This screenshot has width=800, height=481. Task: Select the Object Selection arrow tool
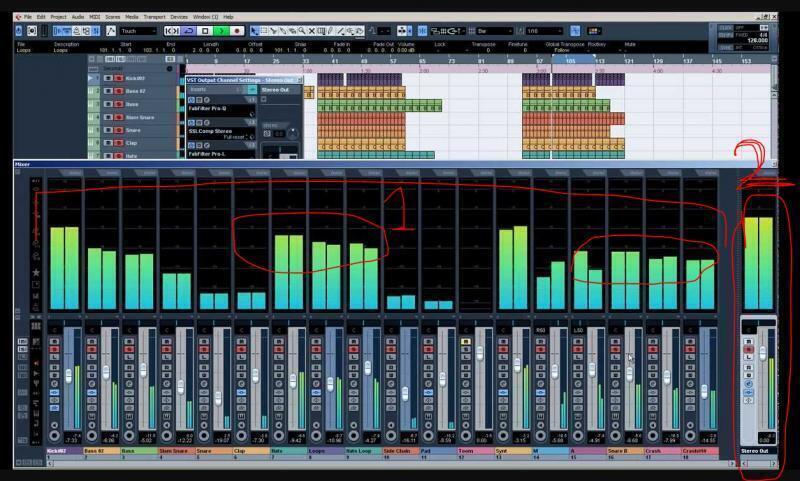[254, 31]
